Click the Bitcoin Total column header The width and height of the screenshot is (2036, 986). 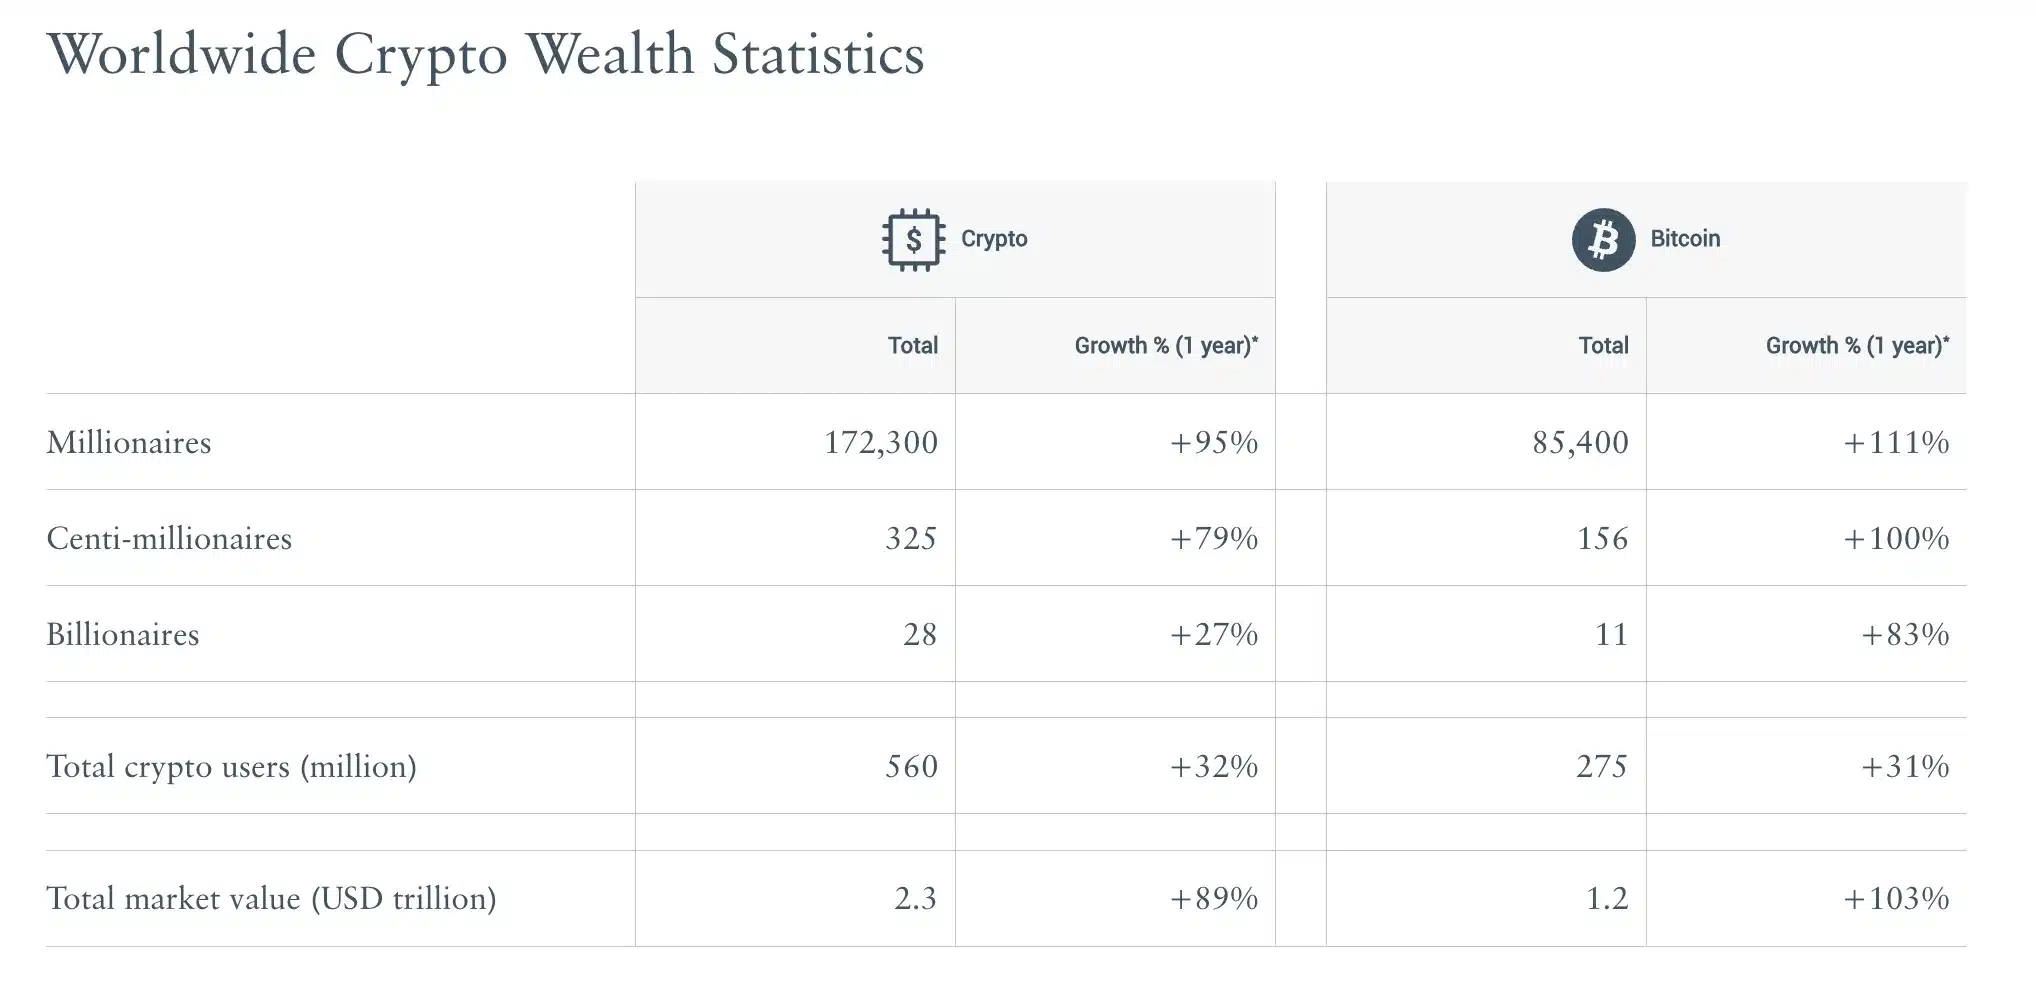pyautogui.click(x=1603, y=346)
